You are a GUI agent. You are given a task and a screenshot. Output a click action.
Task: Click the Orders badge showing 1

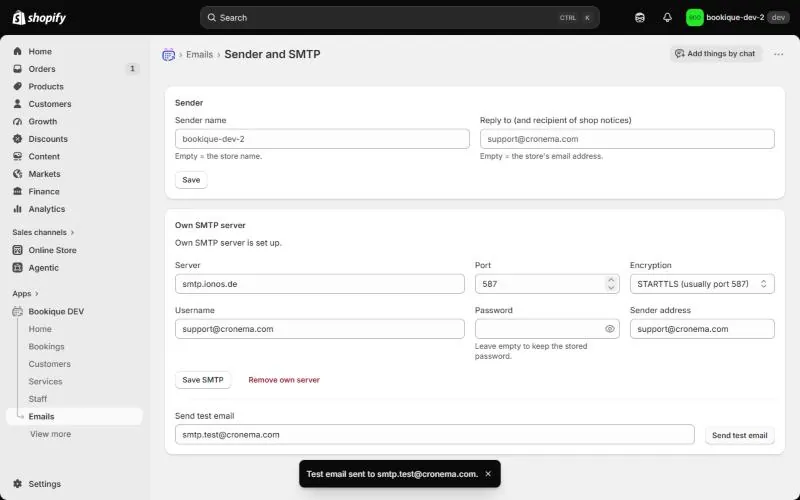tap(132, 68)
